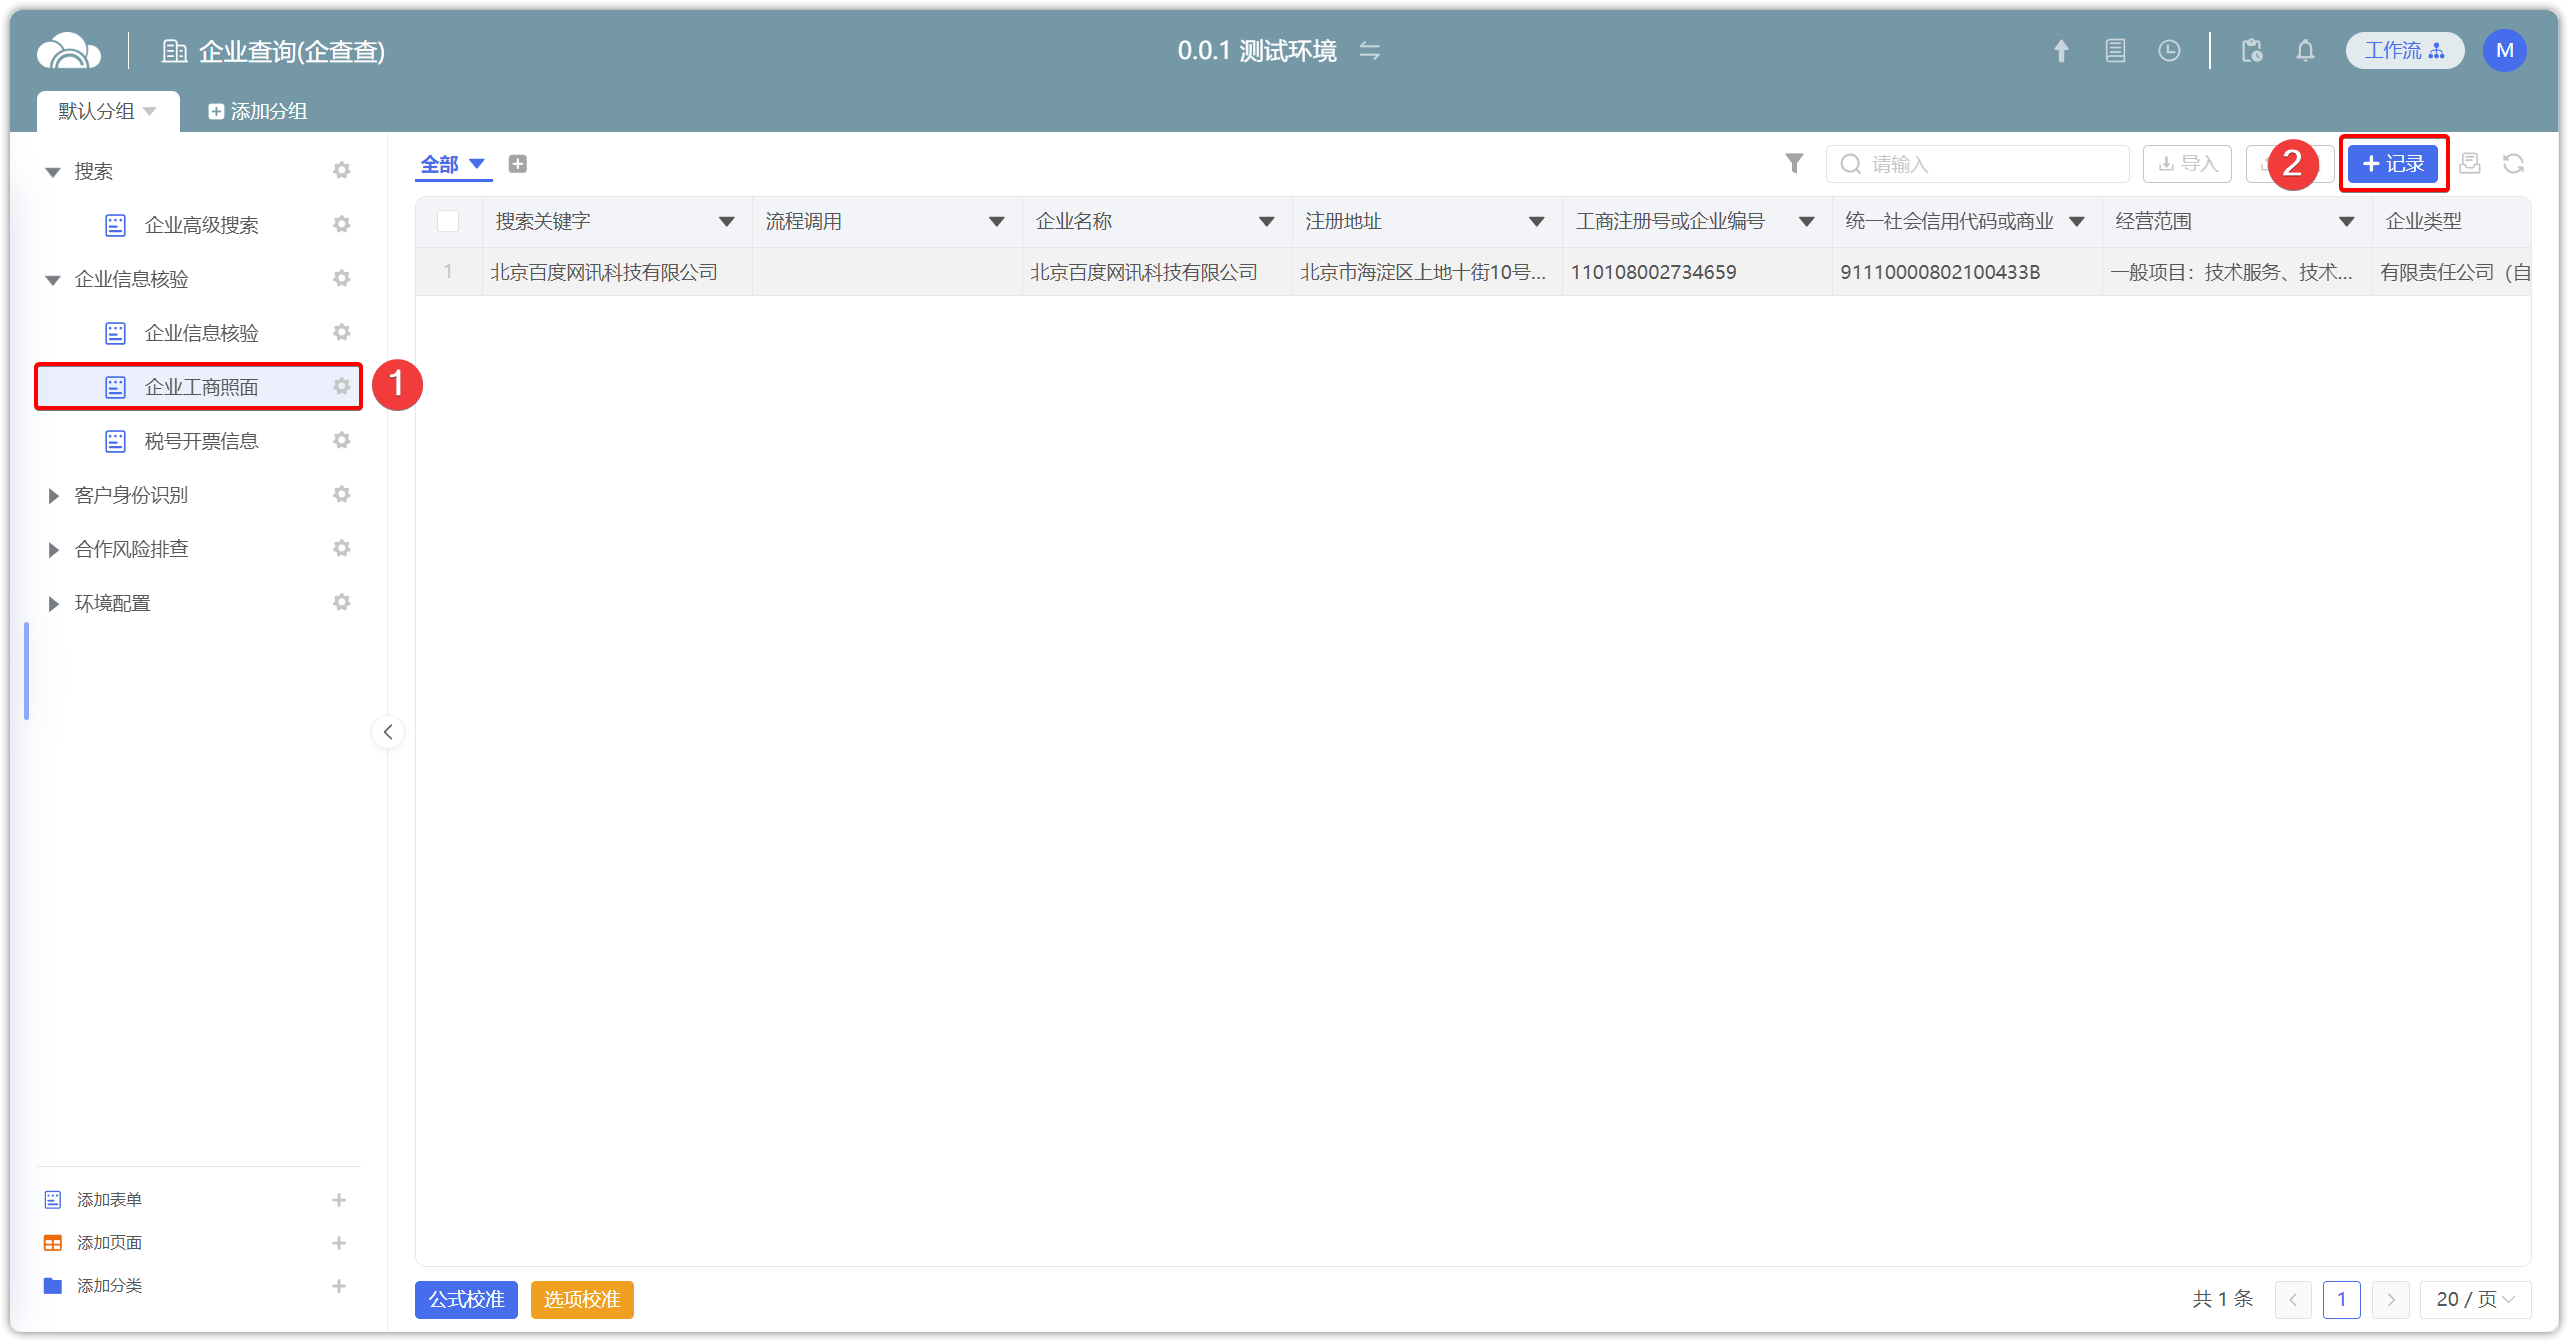Click the user avatar M
The image size is (2569, 1342).
(x=2504, y=51)
